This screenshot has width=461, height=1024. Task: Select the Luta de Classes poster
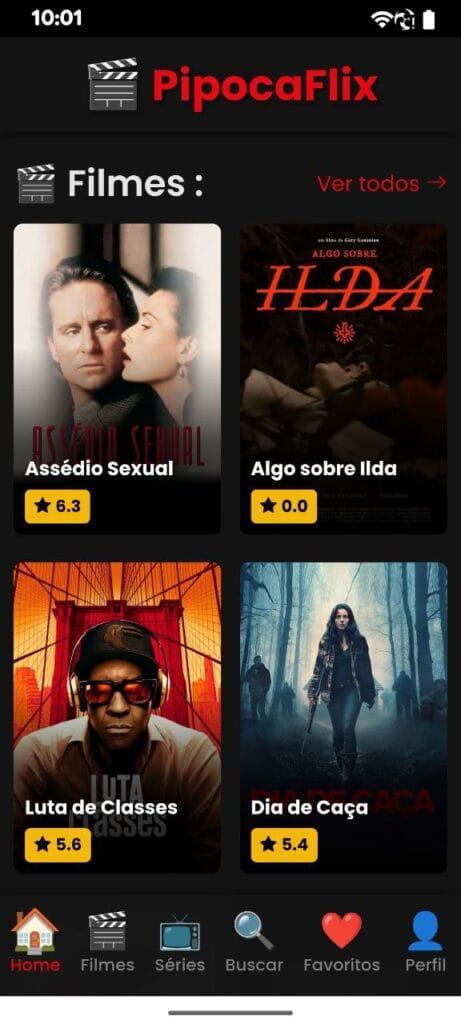point(118,717)
